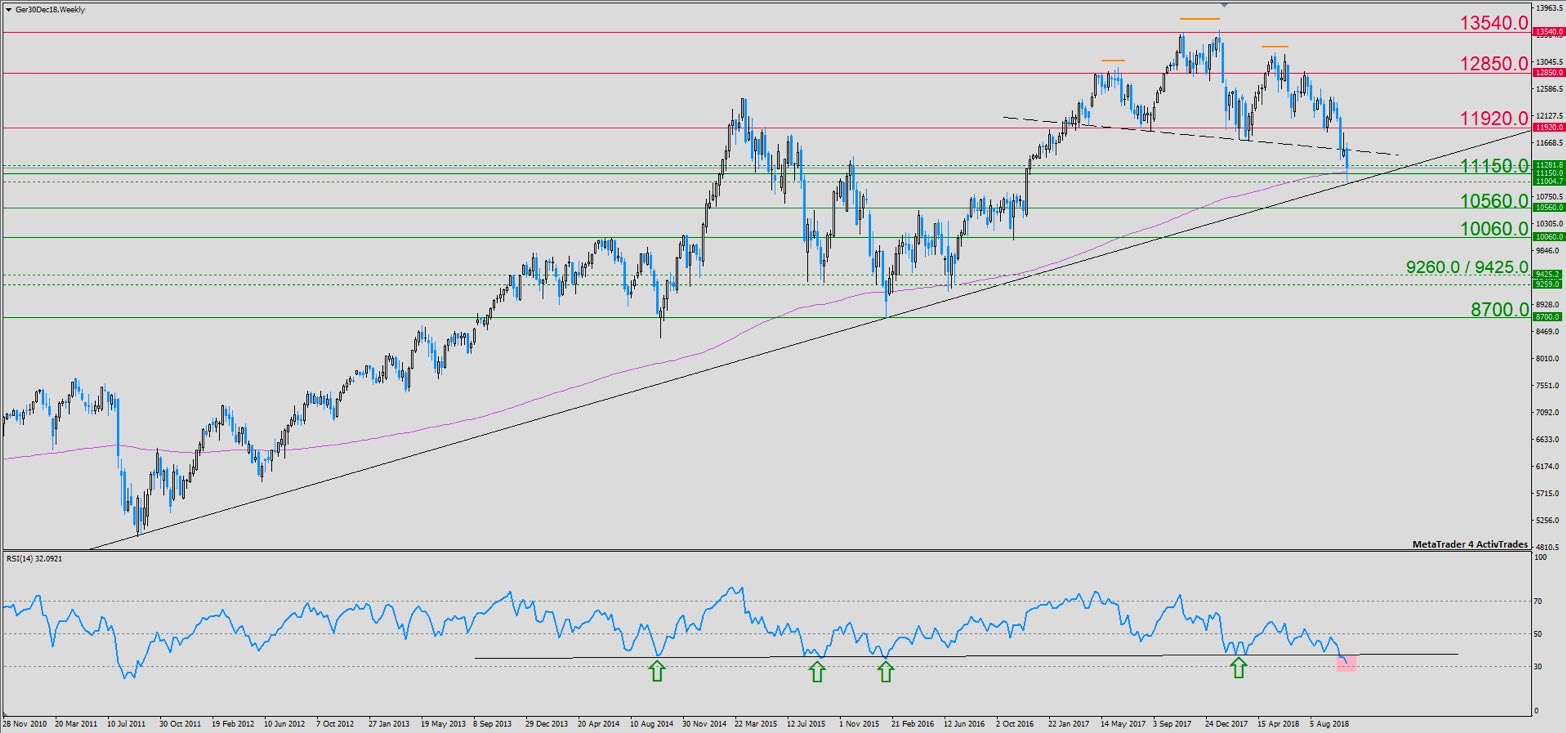Select the pink rectangle in the RSI panel

[1346, 662]
